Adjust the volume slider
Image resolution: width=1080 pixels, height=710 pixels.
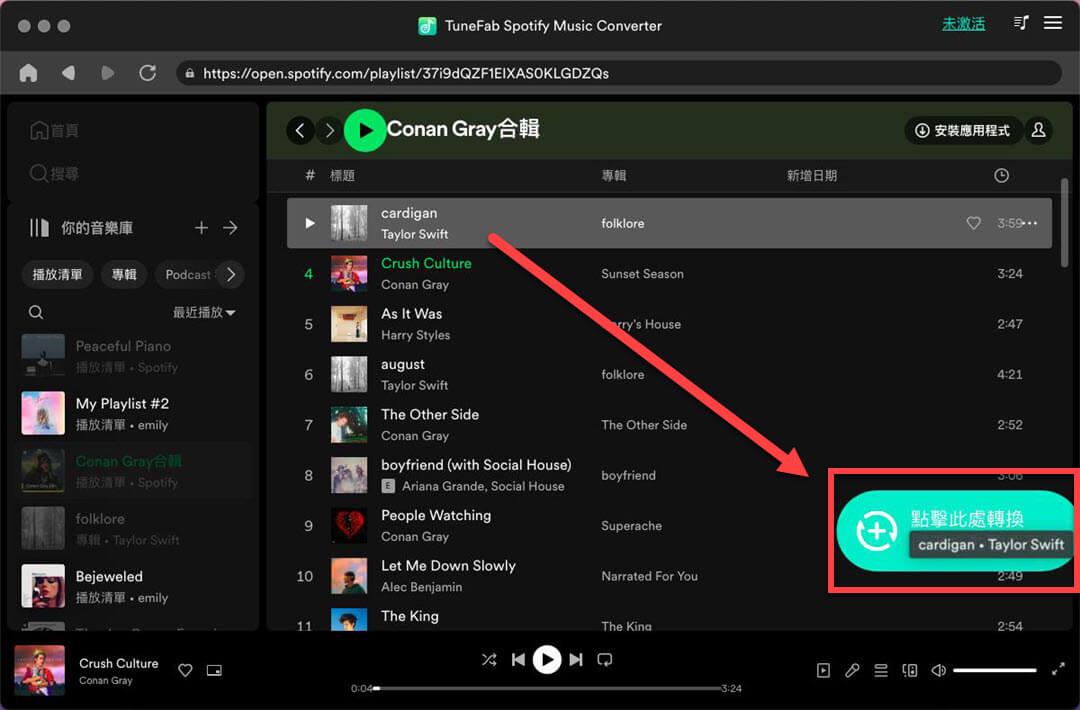(995, 670)
